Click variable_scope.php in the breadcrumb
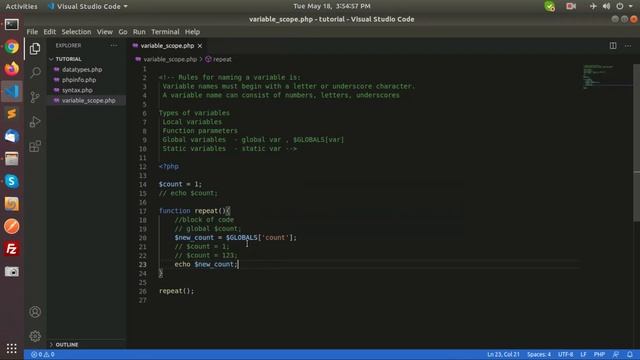The image size is (640, 360). pos(170,60)
